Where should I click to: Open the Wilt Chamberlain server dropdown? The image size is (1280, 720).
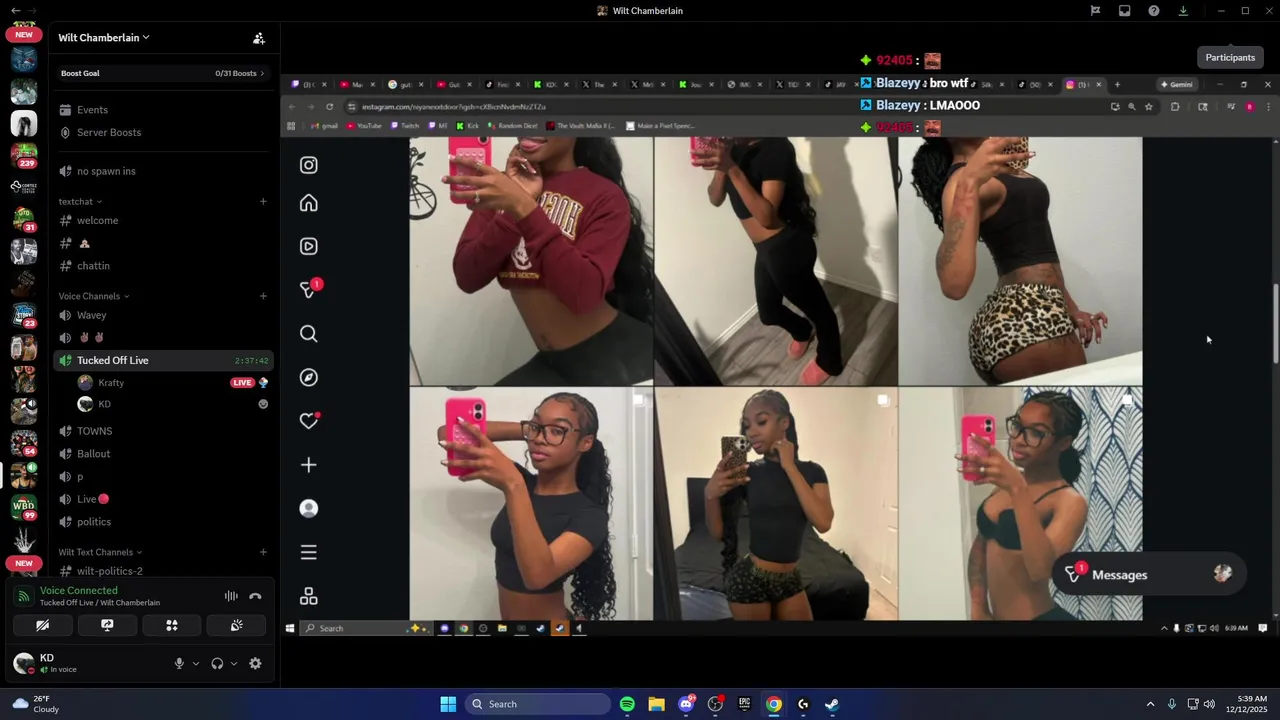pos(104,38)
